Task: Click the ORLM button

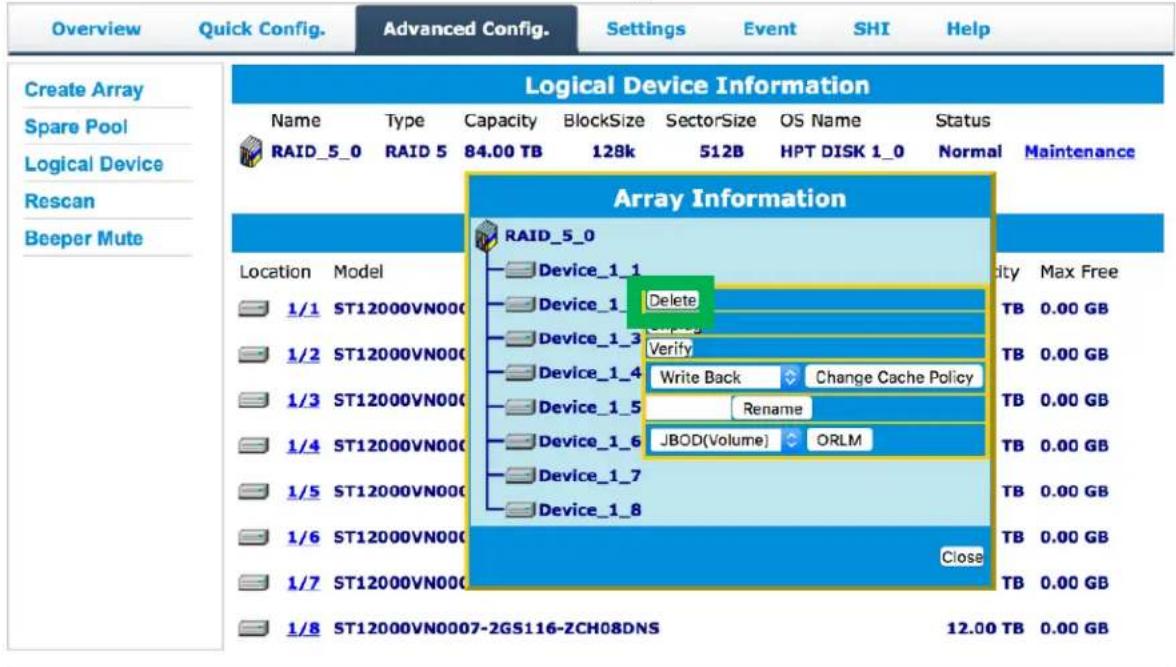Action: 839,440
